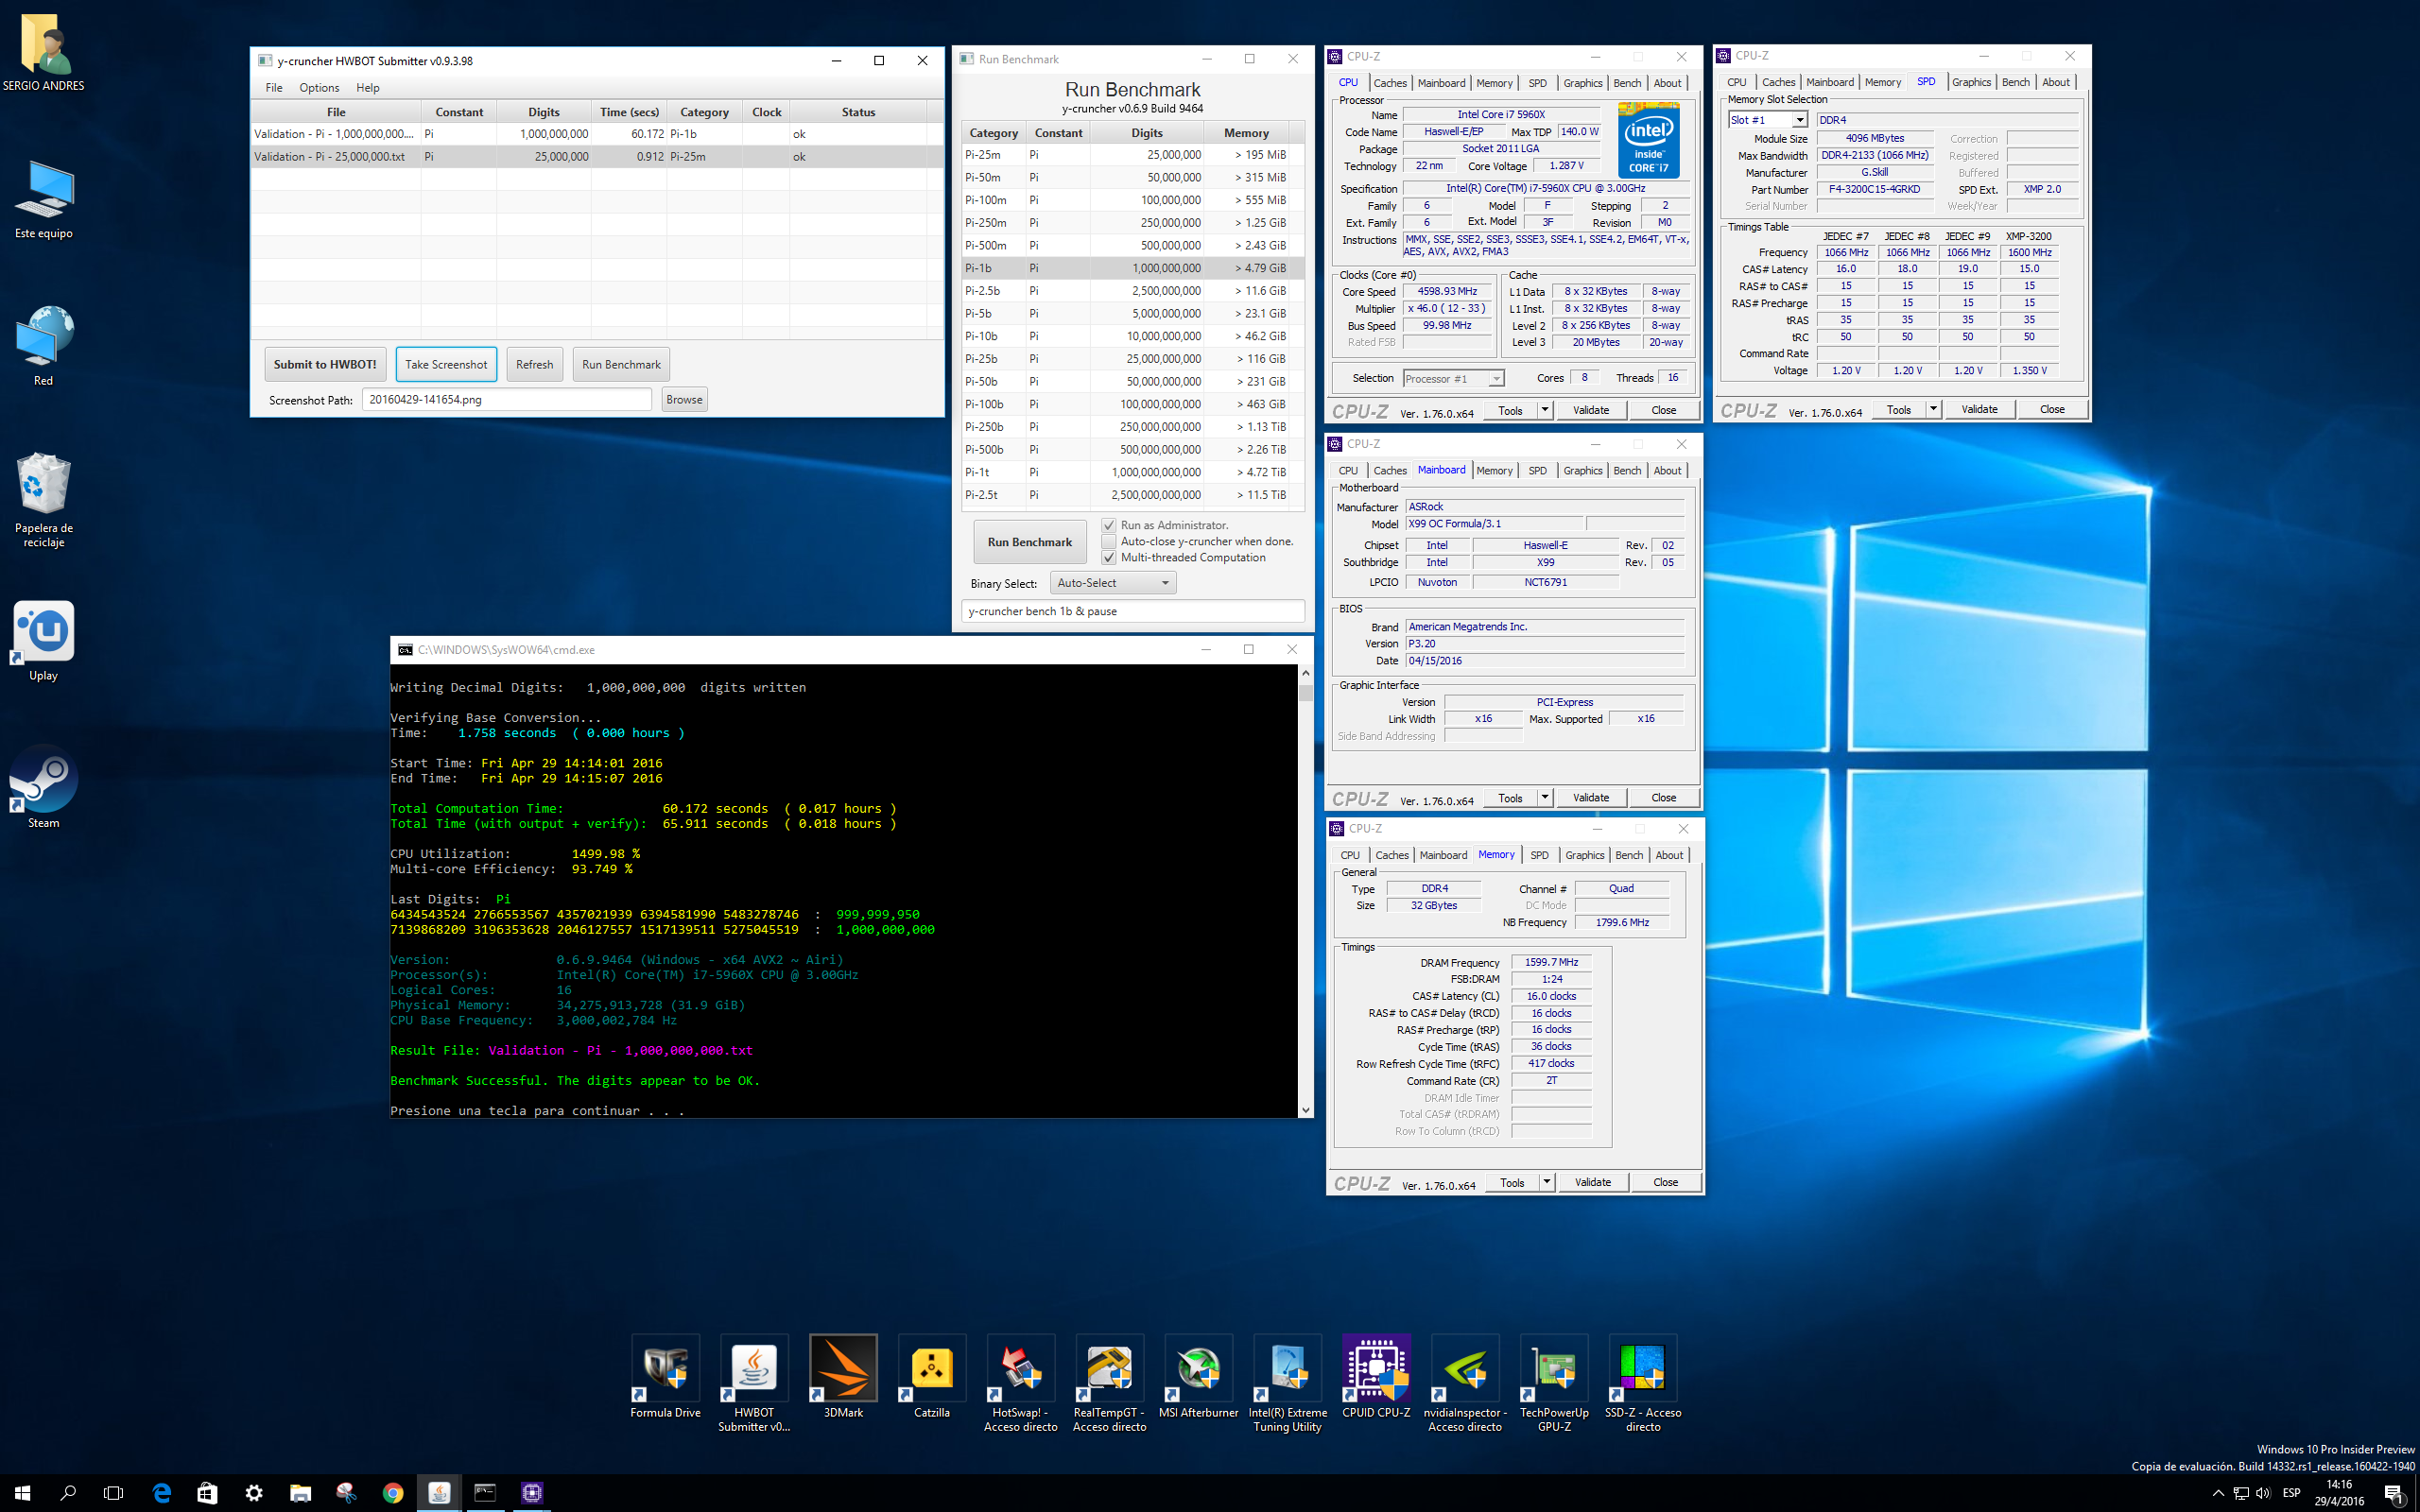
Task: Expand Tools arrow in CPU-Z CPU window
Action: [x=1545, y=410]
